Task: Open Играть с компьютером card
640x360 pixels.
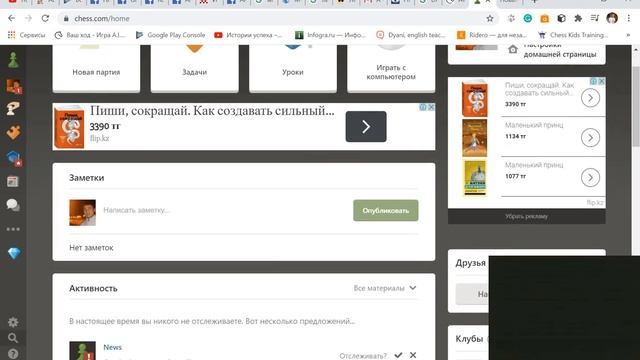Action: (x=391, y=68)
